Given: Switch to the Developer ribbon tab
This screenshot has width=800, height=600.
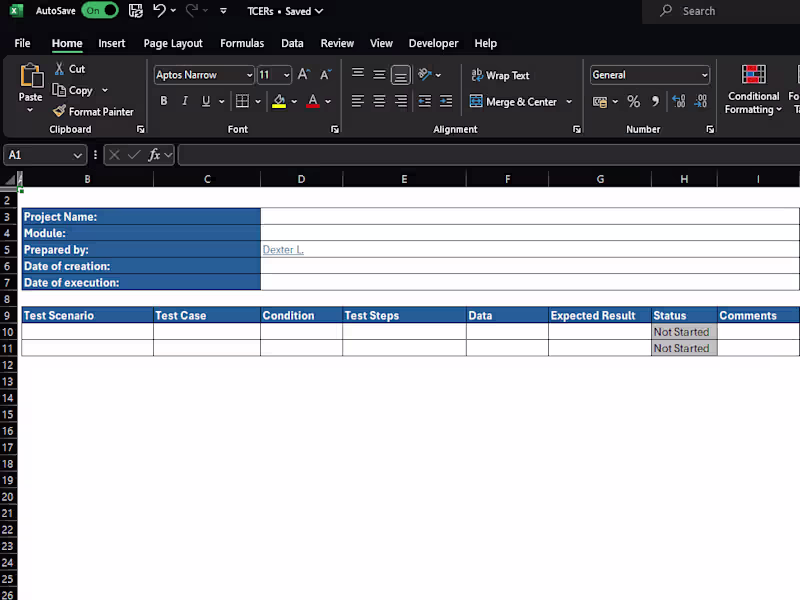Looking at the screenshot, I should [433, 43].
